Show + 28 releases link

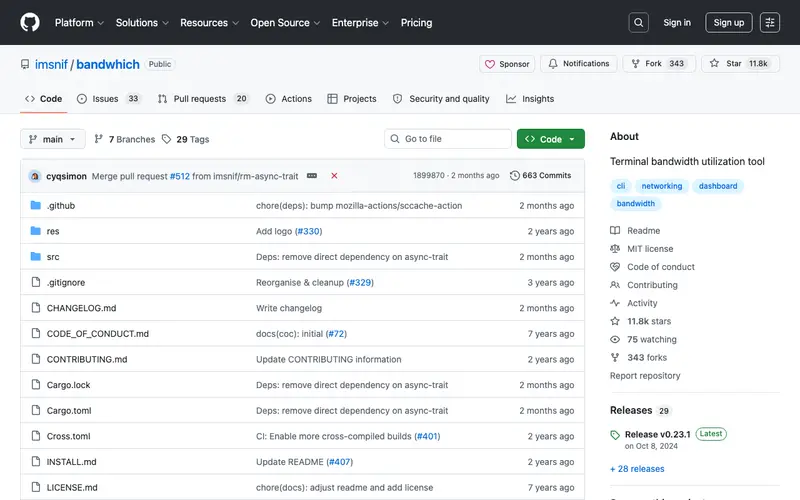(x=637, y=468)
